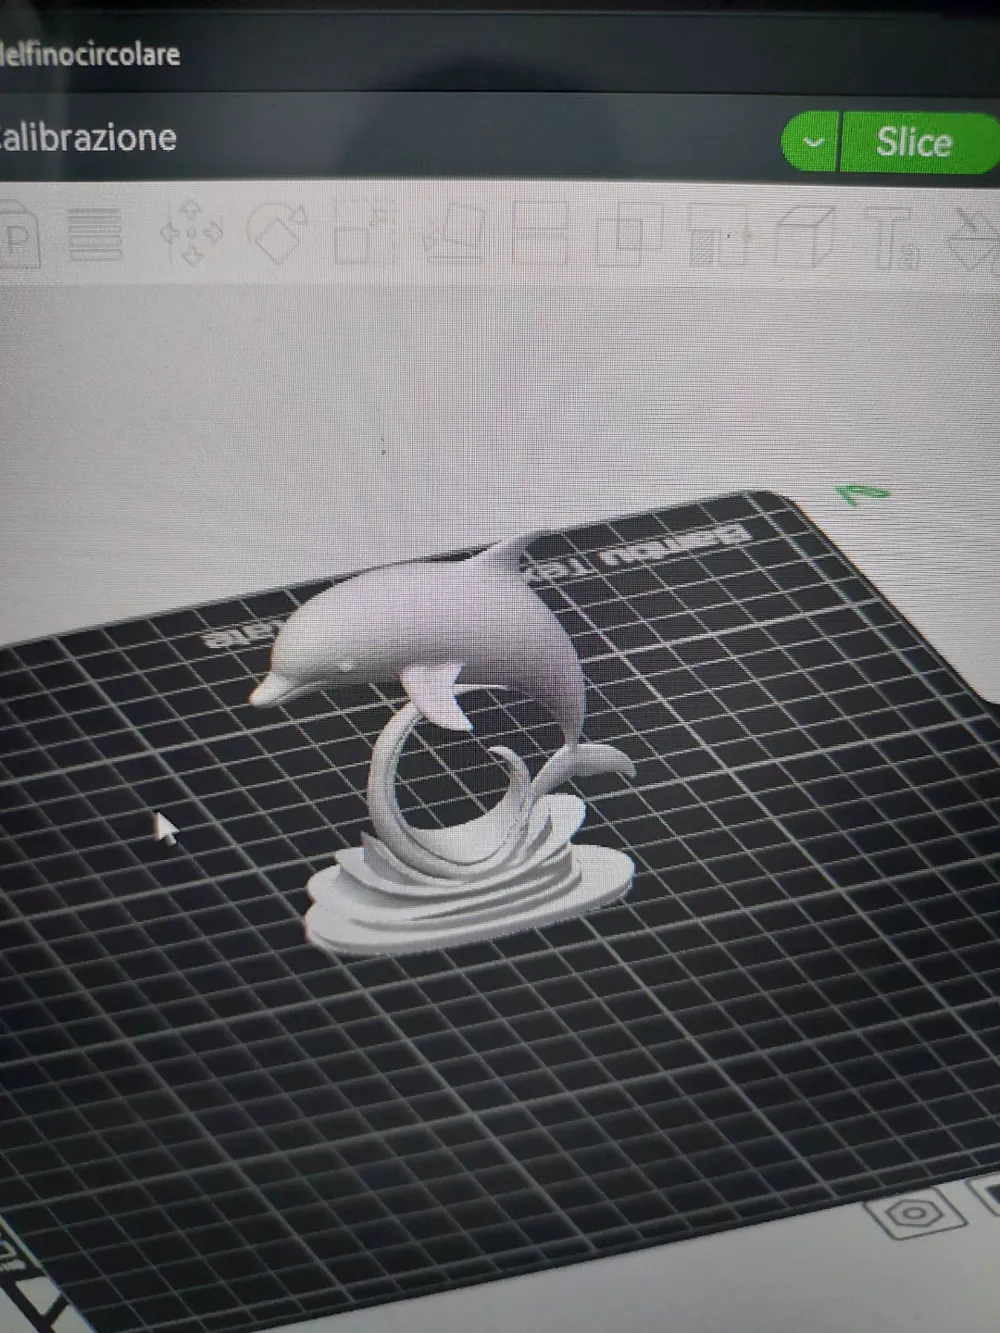Viewport: 1000px width, 1333px height.
Task: Open the dropdown arrow beside Slice
Action: pos(811,142)
